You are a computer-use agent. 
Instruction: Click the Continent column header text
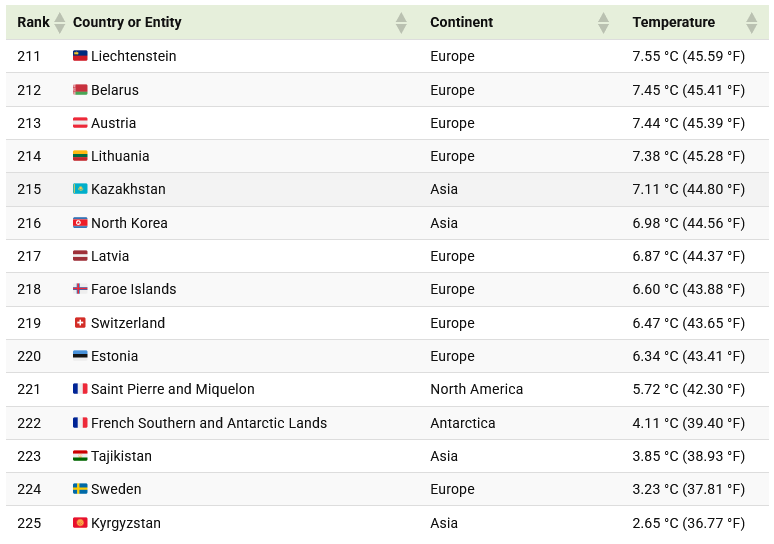[x=461, y=22]
